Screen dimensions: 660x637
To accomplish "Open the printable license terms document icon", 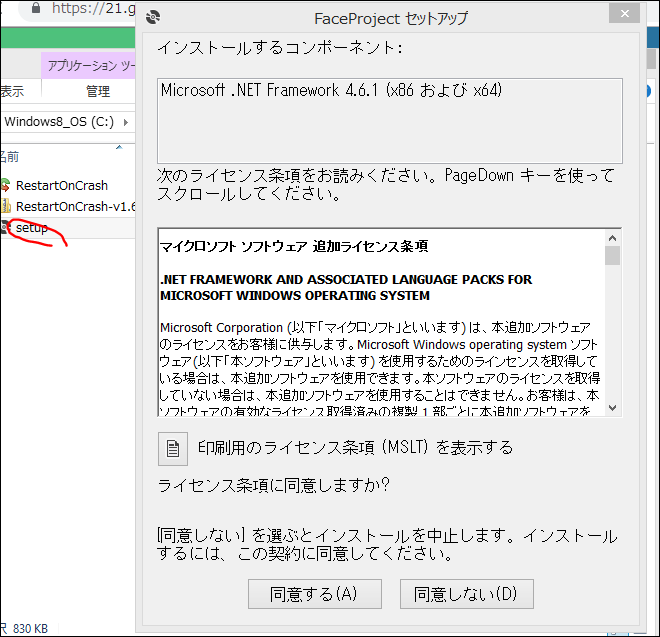I will point(173,448).
